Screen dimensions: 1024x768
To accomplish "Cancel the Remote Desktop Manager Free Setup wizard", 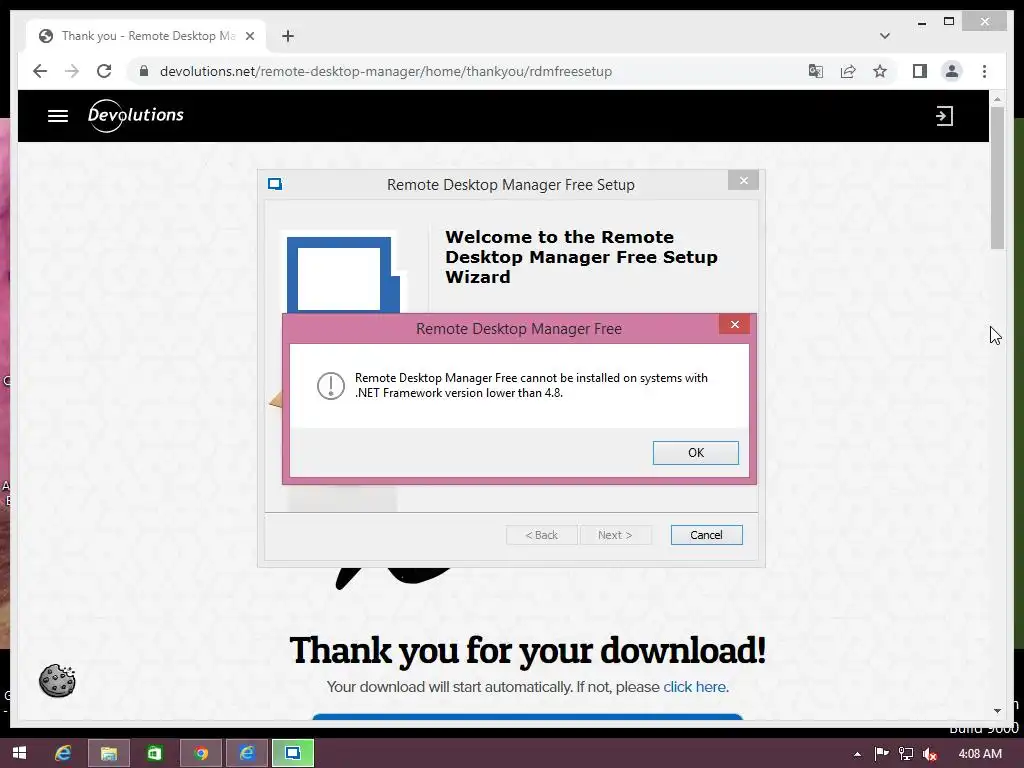I will [x=706, y=535].
